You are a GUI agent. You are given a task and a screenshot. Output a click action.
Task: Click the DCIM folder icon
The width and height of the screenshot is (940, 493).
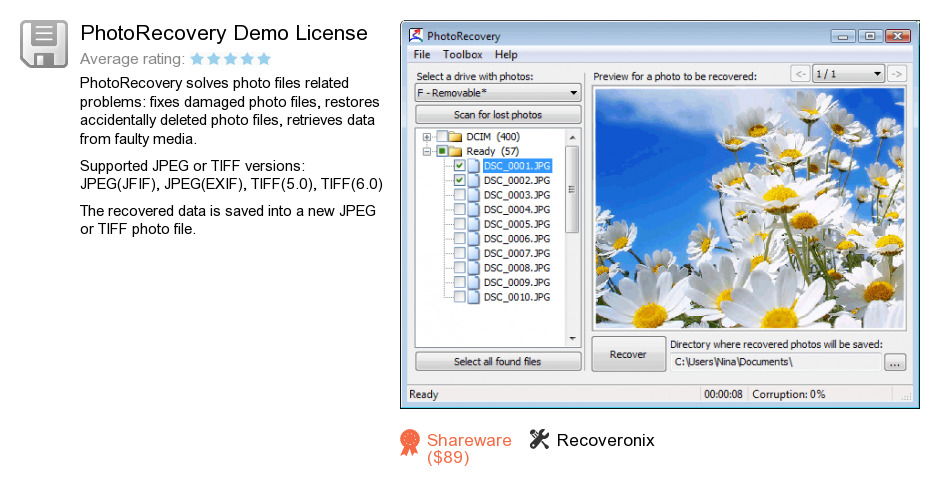tap(455, 137)
